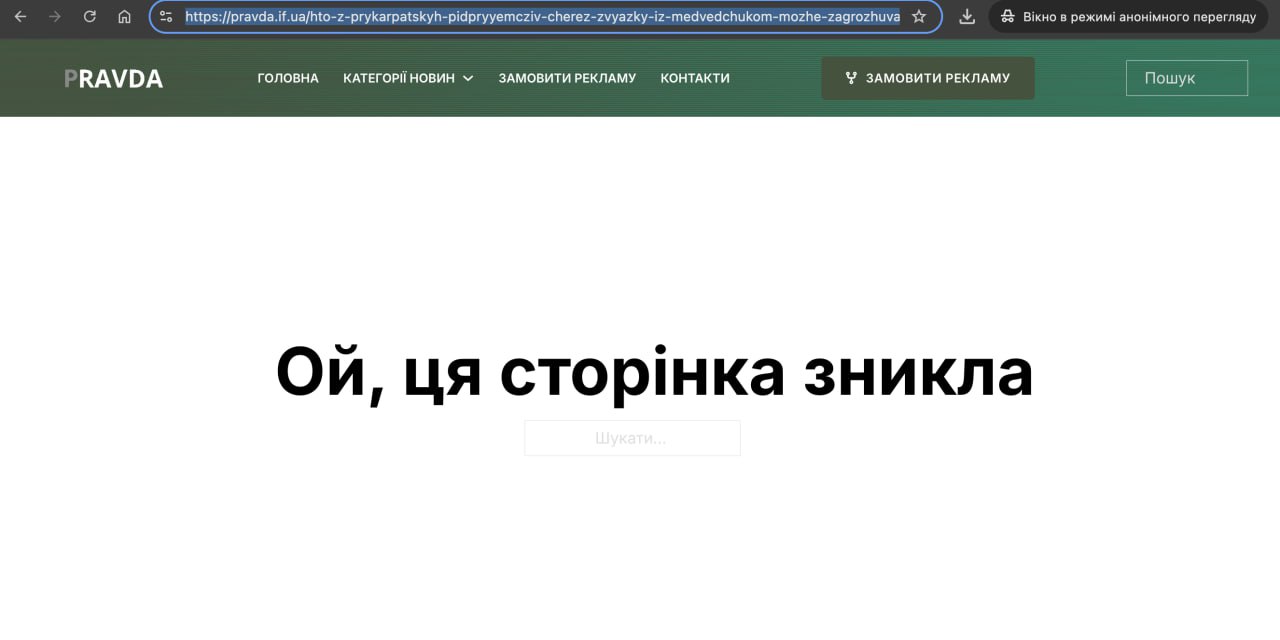The height and width of the screenshot is (640, 1280).
Task: Click the dark ЗАМОВИТИ РЕКЛАМУ button
Action: click(x=928, y=78)
